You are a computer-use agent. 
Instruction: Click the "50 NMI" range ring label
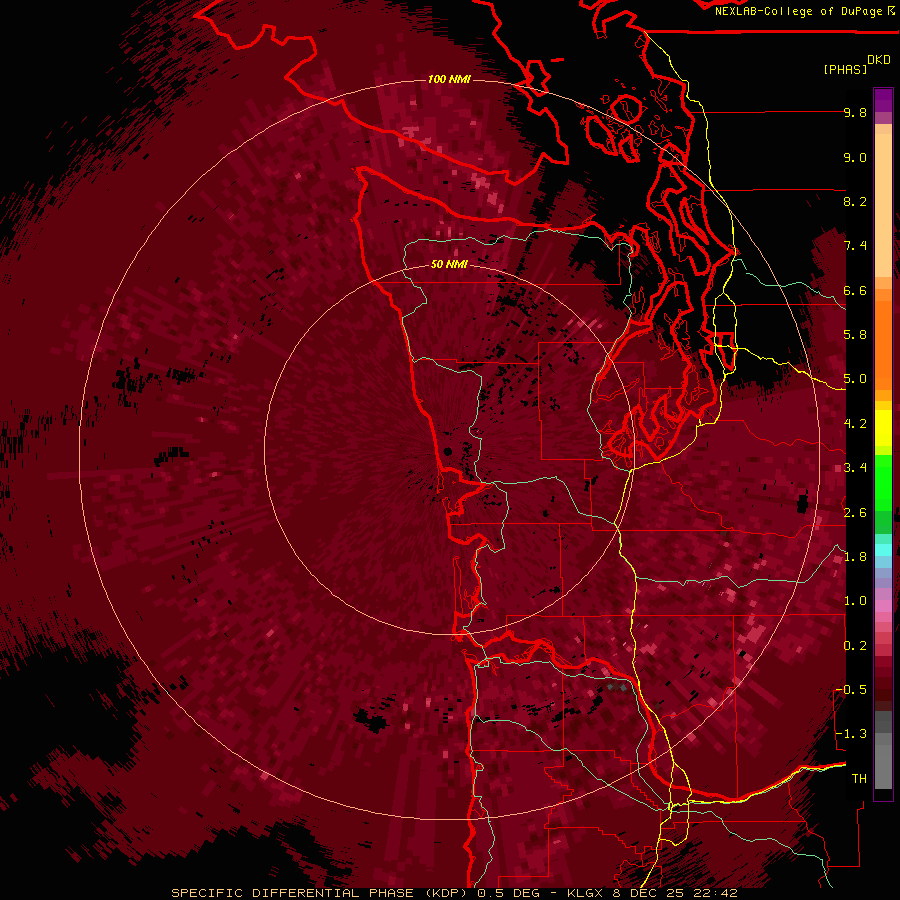449,265
